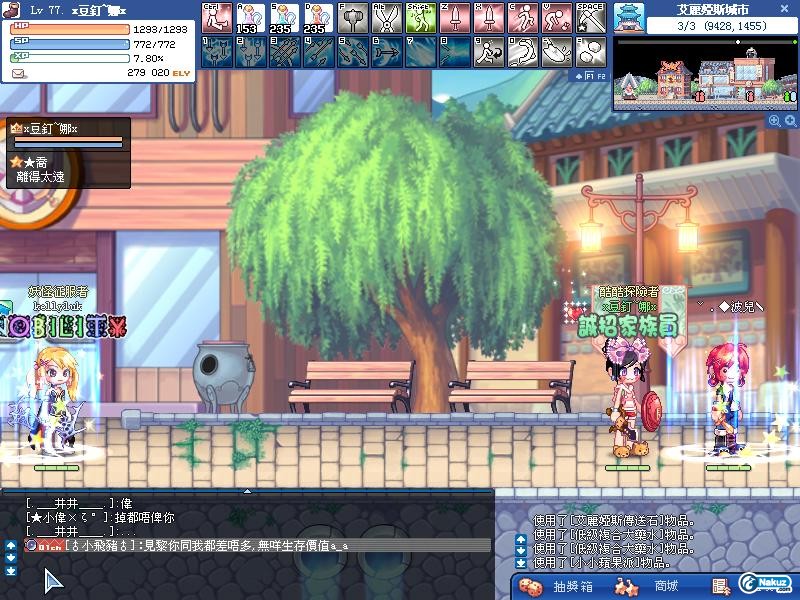Use the potion in slot S
This screenshot has height=600, width=800.
285,18
